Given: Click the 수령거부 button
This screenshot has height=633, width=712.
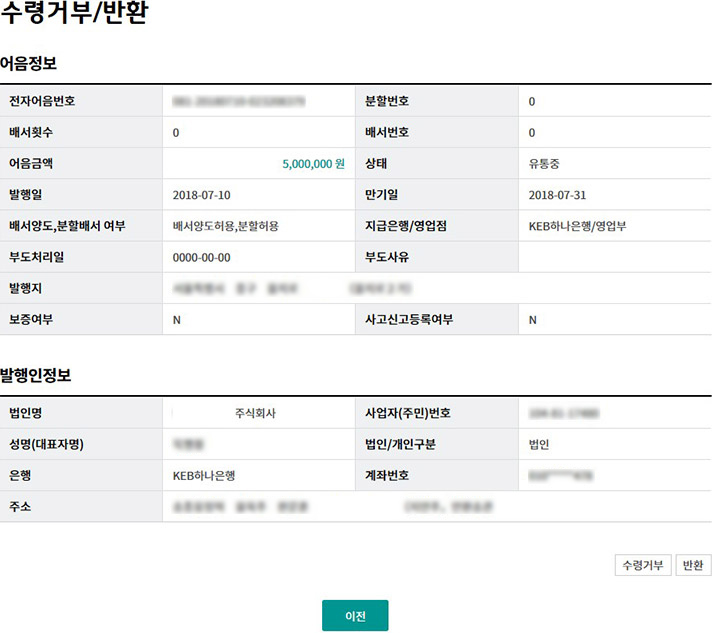Looking at the screenshot, I should pos(641,565).
